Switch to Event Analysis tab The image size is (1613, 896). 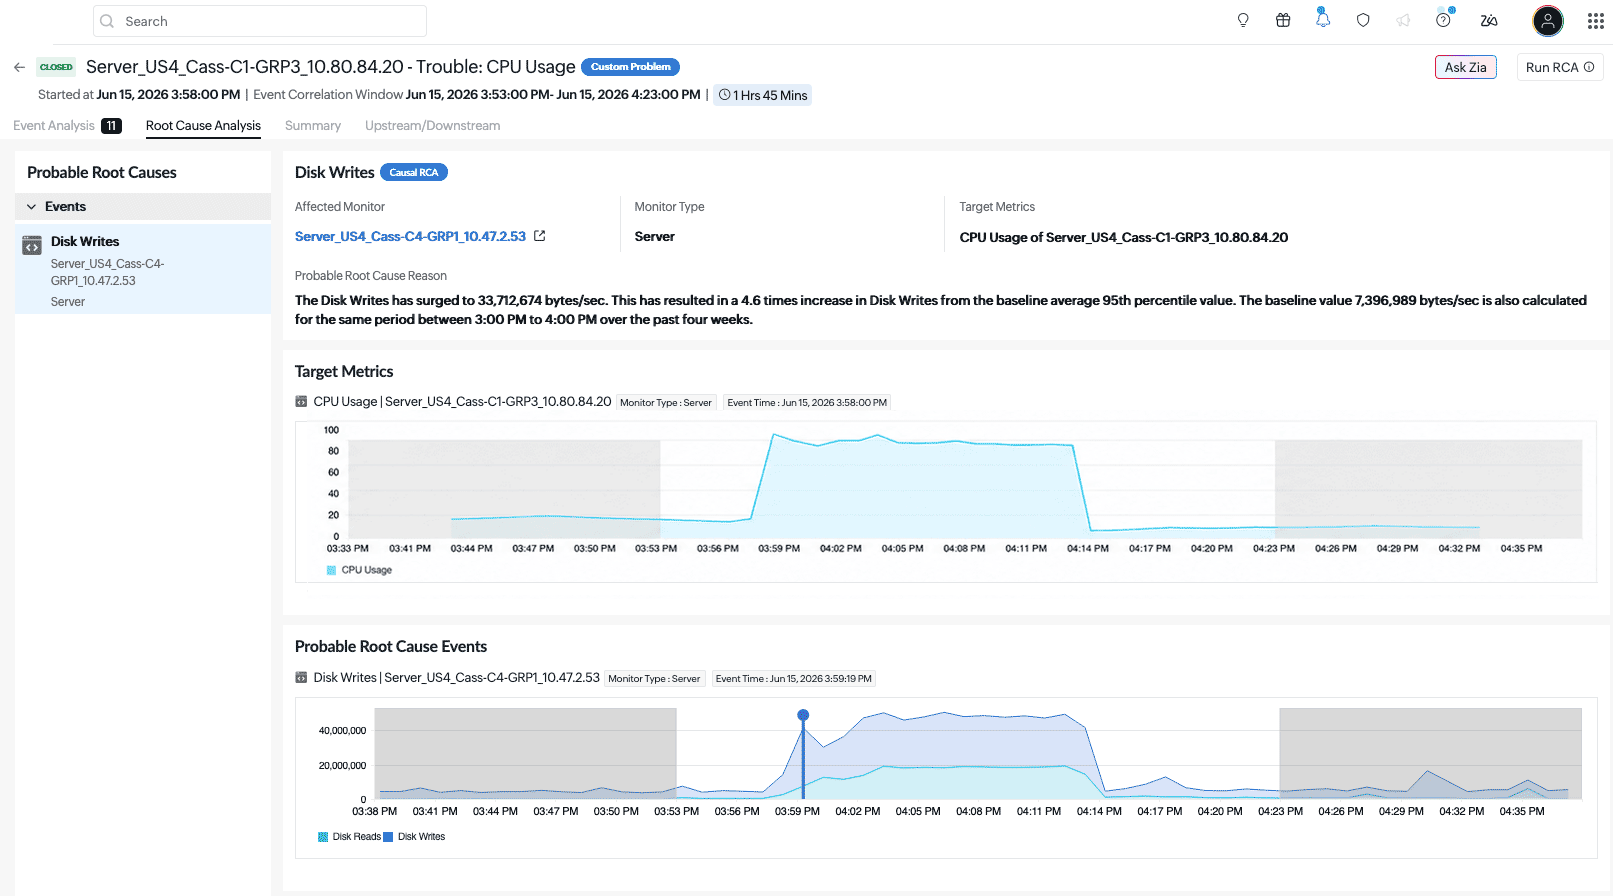[54, 125]
